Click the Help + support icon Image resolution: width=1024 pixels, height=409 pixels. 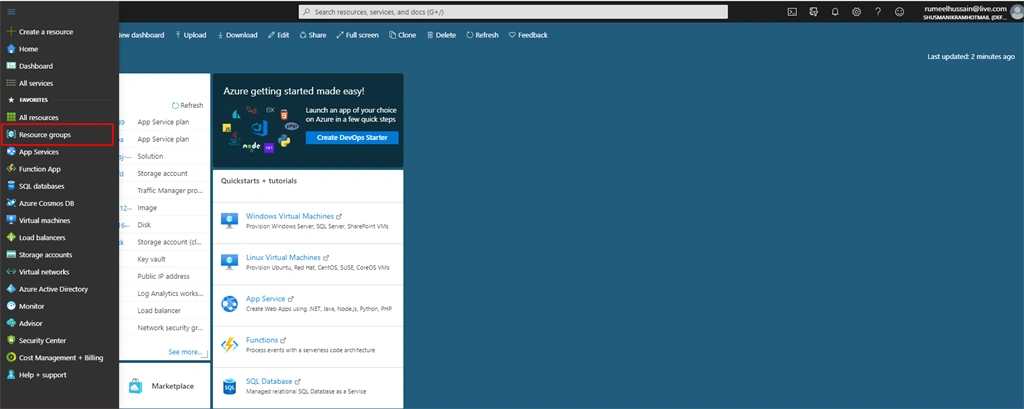click(x=10, y=375)
